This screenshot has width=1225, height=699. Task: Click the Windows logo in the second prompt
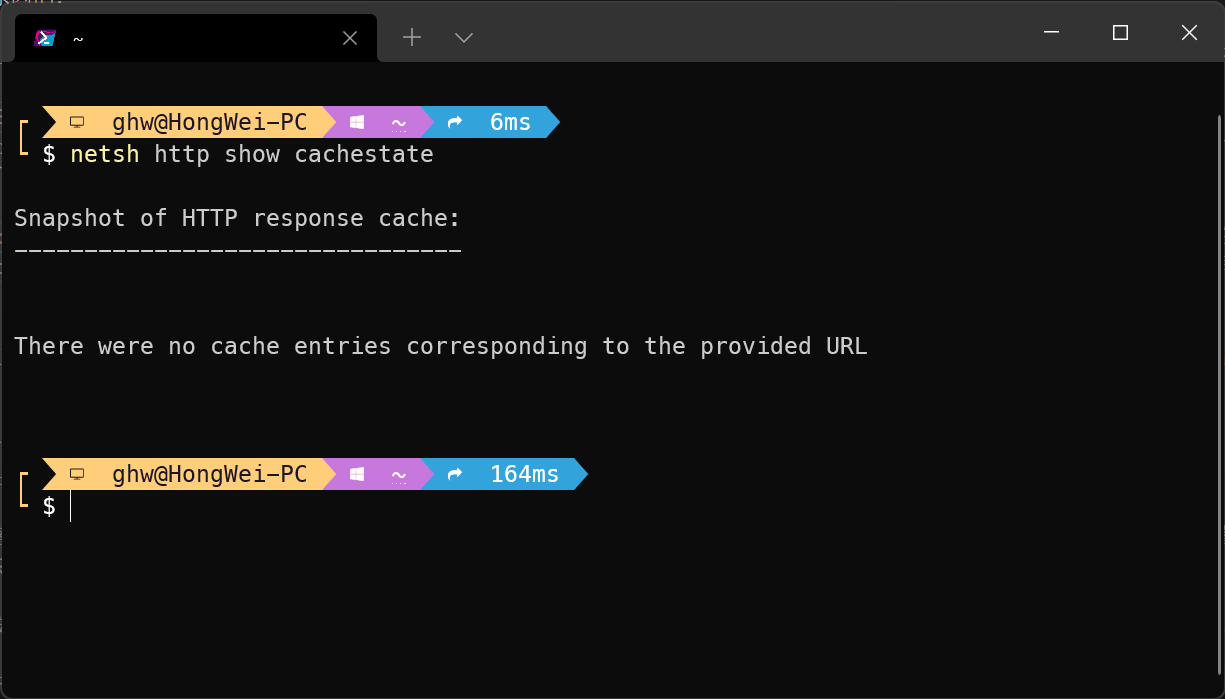(x=357, y=474)
